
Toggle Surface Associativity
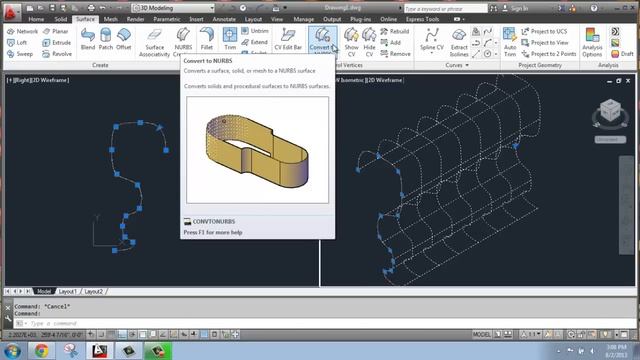click(x=154, y=42)
